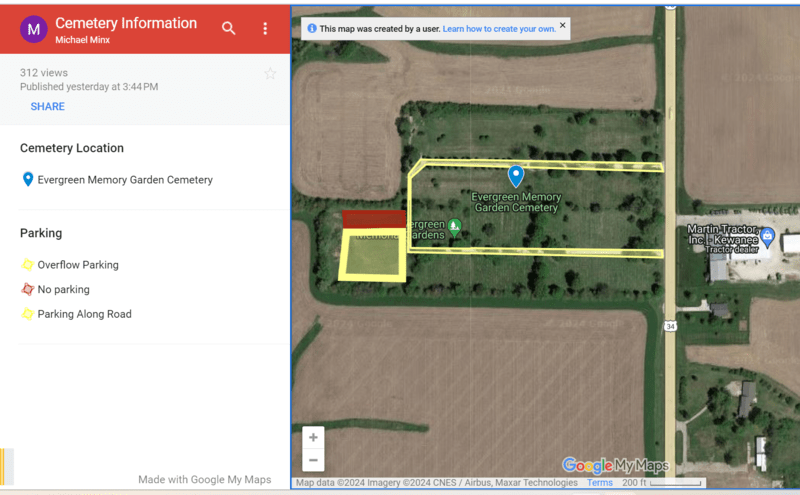Select the No parking legend item
The width and height of the screenshot is (800, 495).
[63, 290]
